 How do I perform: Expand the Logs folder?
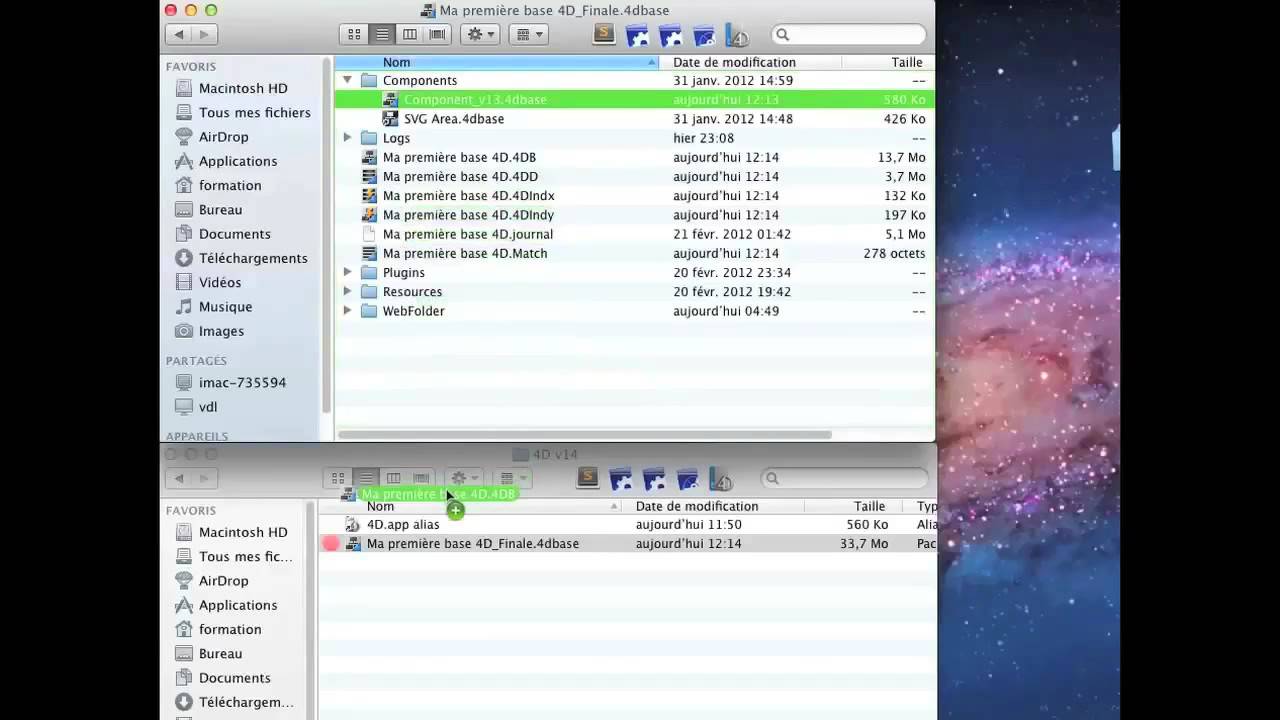coord(347,138)
